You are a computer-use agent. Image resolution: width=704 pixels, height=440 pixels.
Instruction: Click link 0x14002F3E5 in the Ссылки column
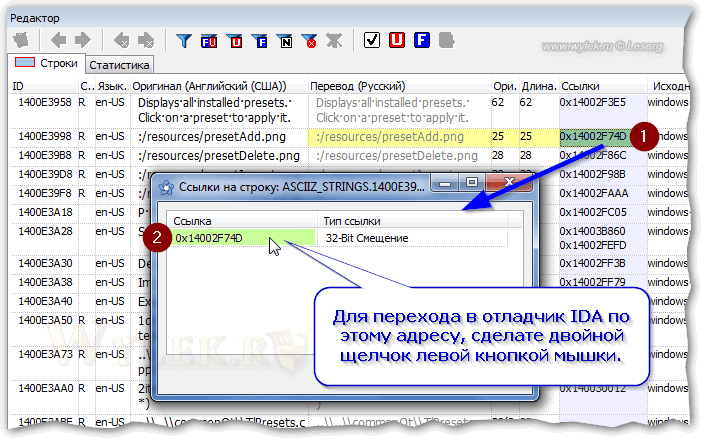pyautogui.click(x=592, y=102)
